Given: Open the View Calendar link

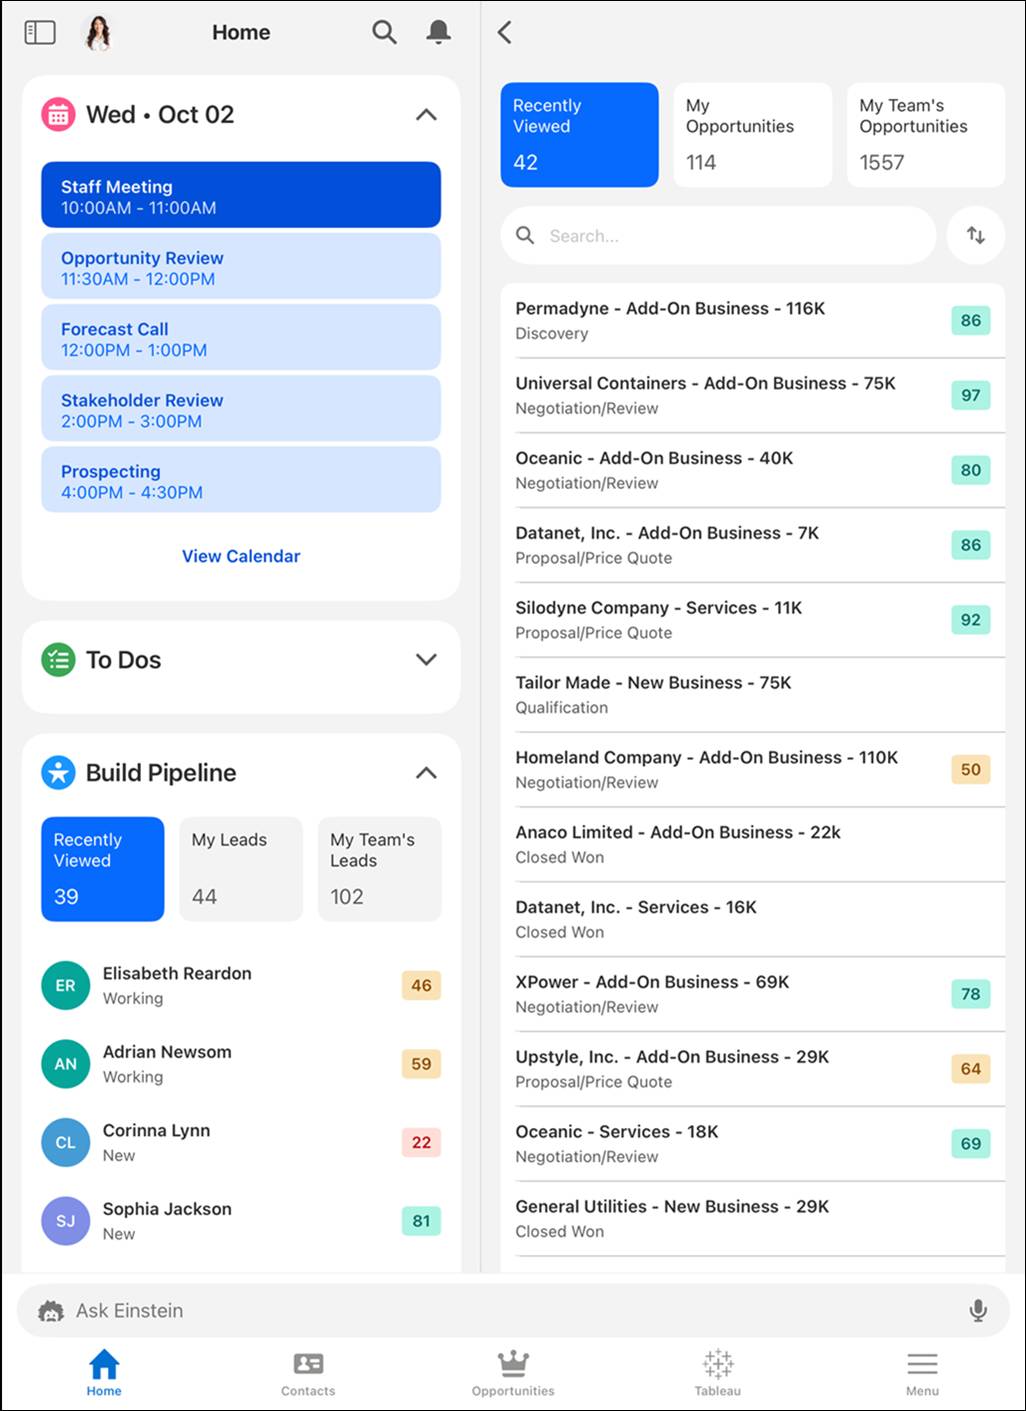Looking at the screenshot, I should point(241,556).
